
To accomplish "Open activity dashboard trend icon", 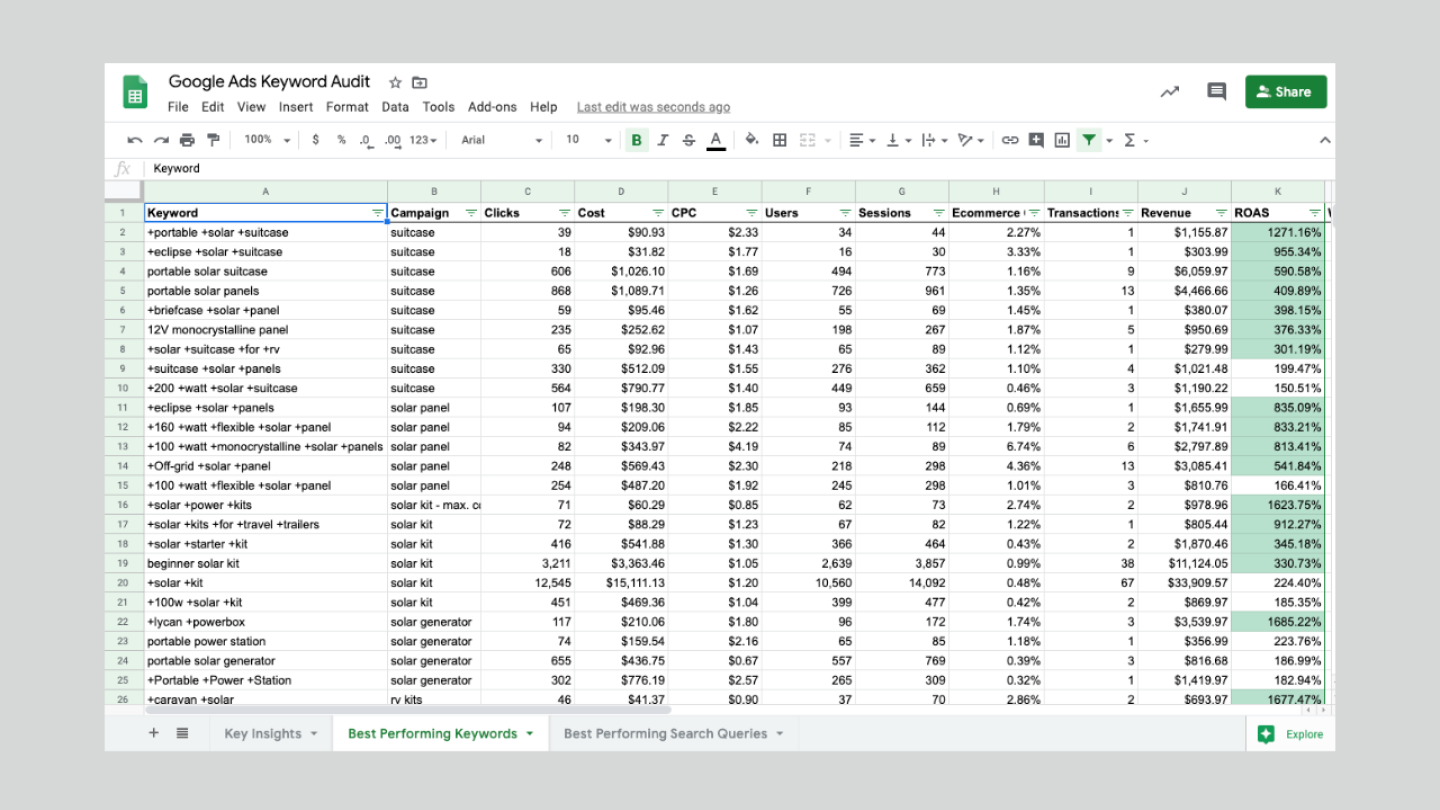I will [x=1169, y=92].
